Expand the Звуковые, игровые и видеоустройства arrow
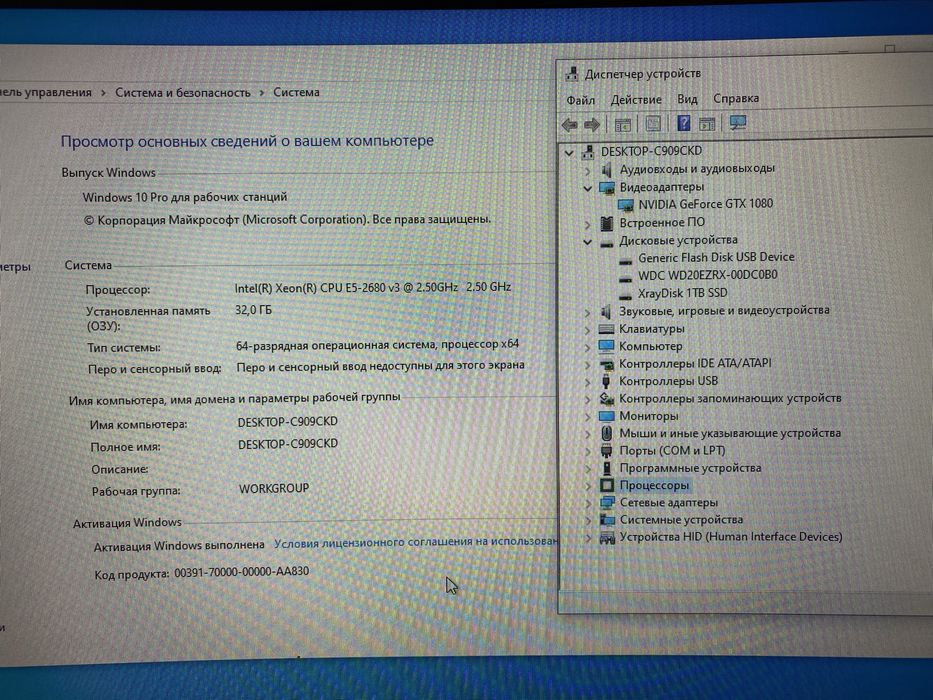This screenshot has width=933, height=700. (x=588, y=312)
